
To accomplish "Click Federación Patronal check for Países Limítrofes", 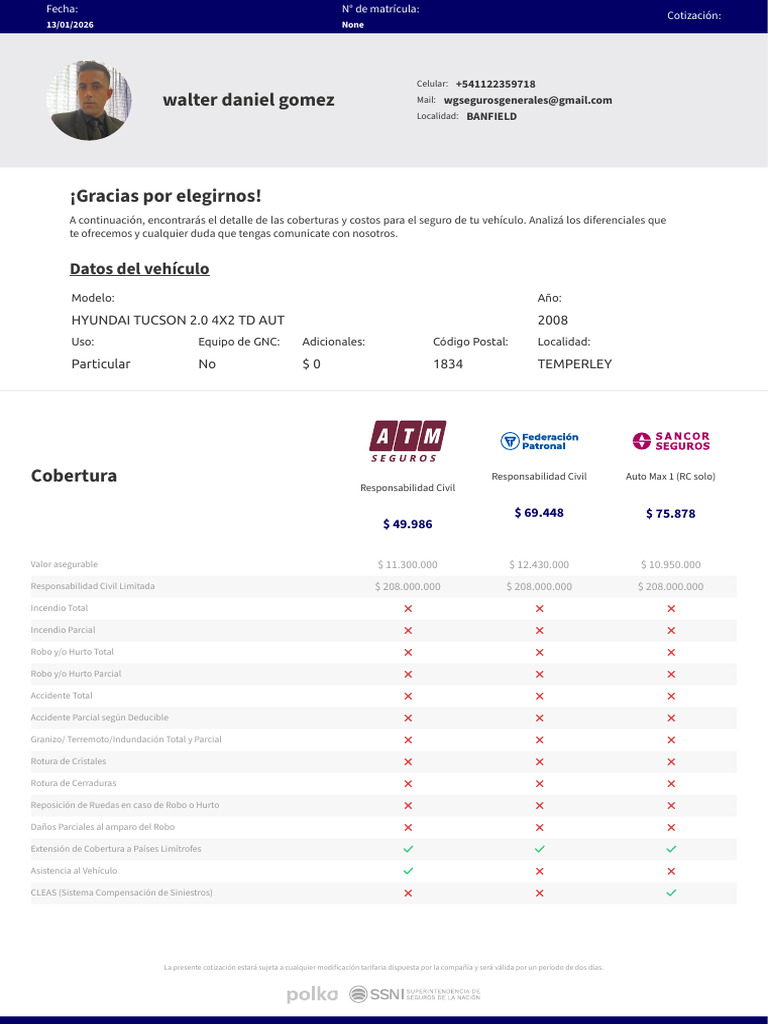I will coord(539,849).
